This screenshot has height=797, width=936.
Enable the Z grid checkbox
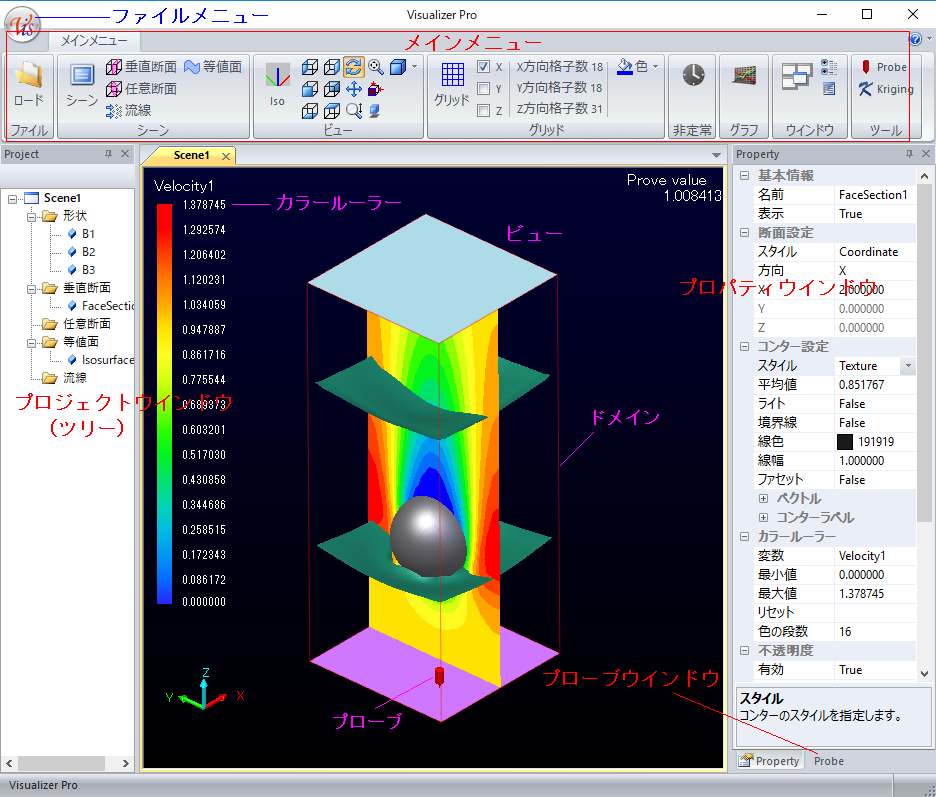[484, 111]
